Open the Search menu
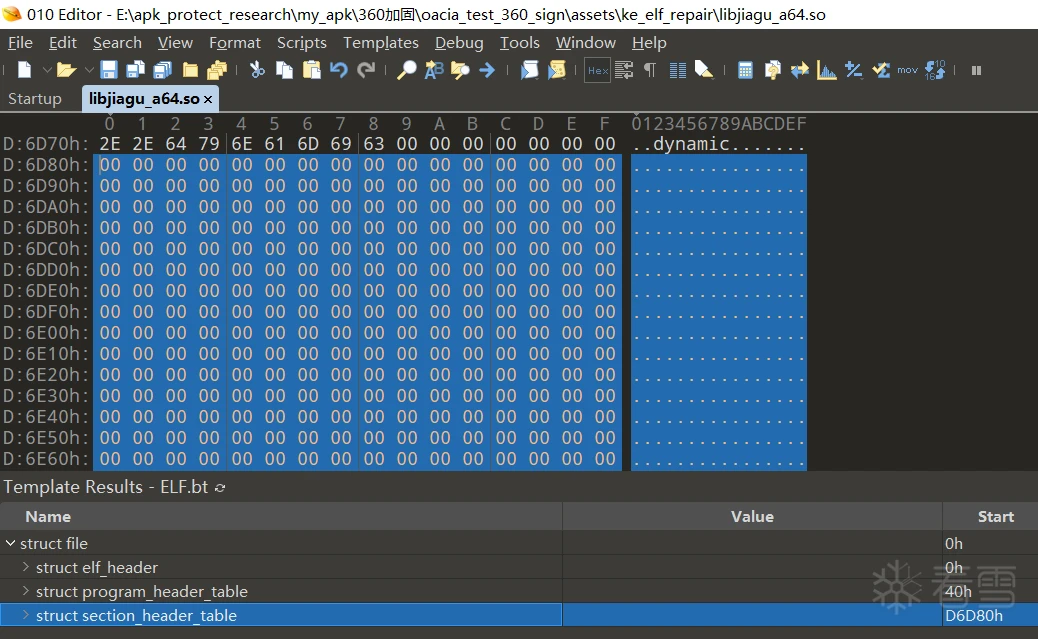Screen dimensions: 1038x639 pyautogui.click(x=117, y=42)
